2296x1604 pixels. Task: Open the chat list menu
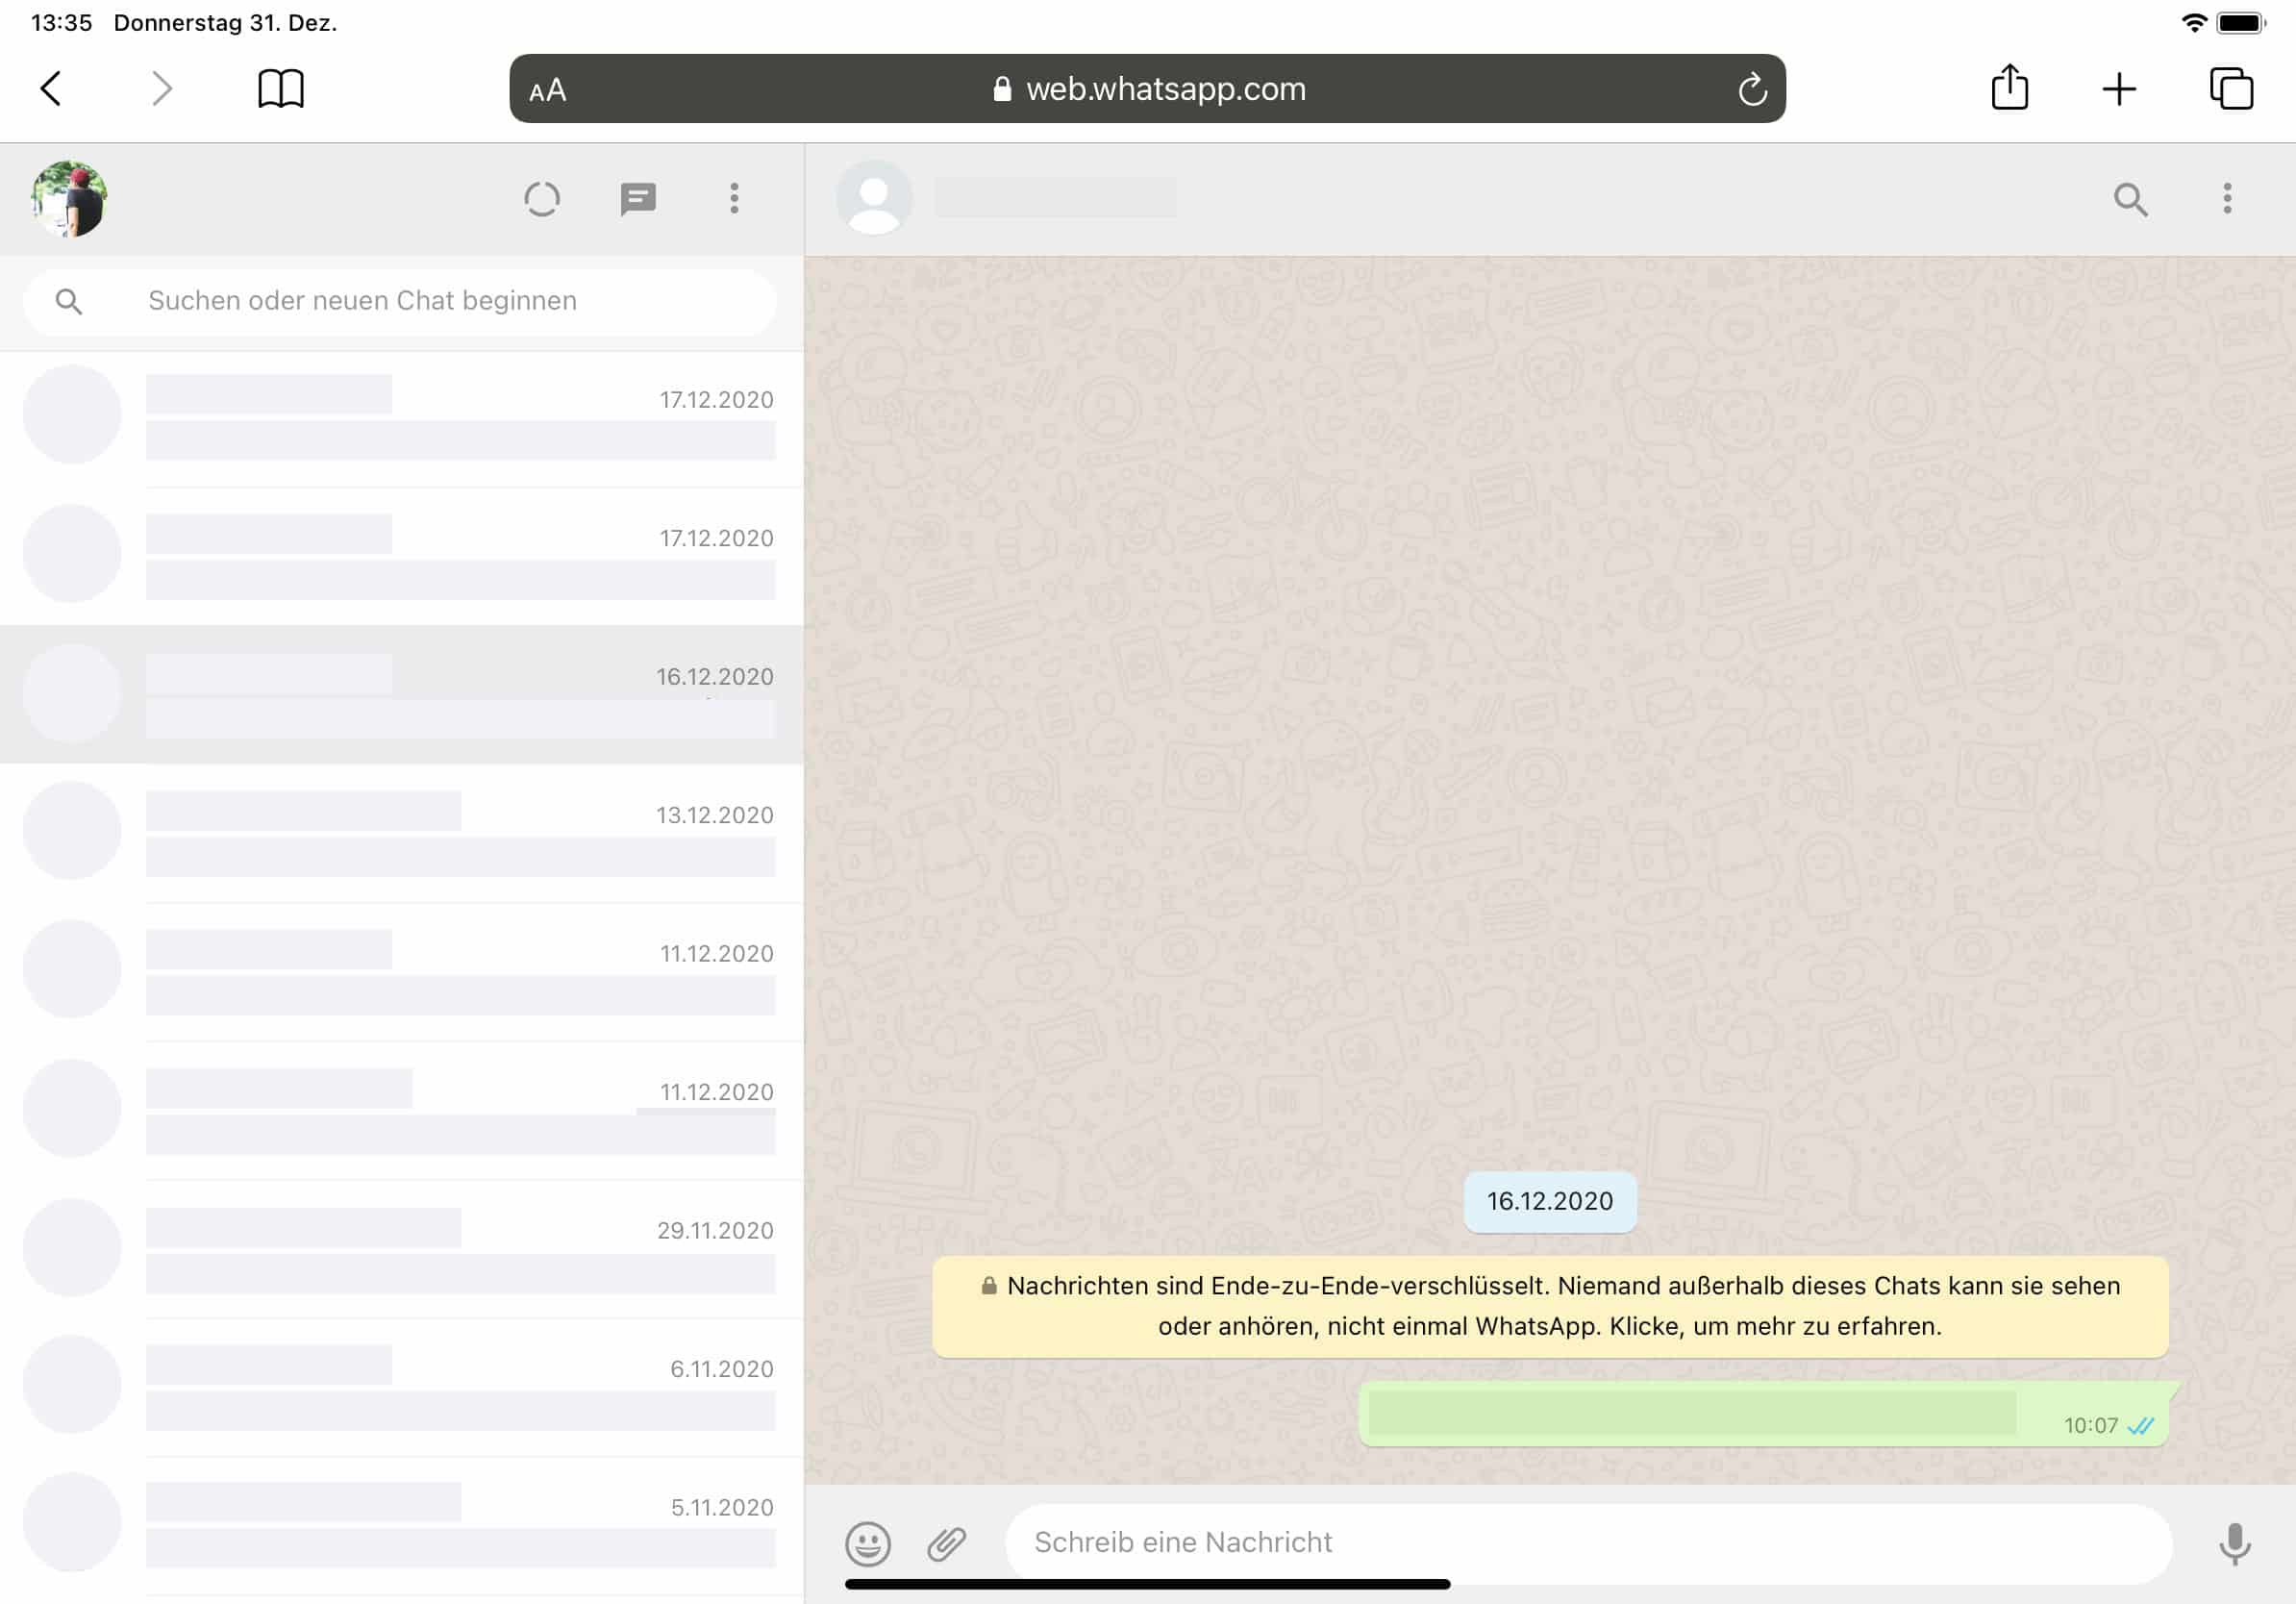[734, 199]
